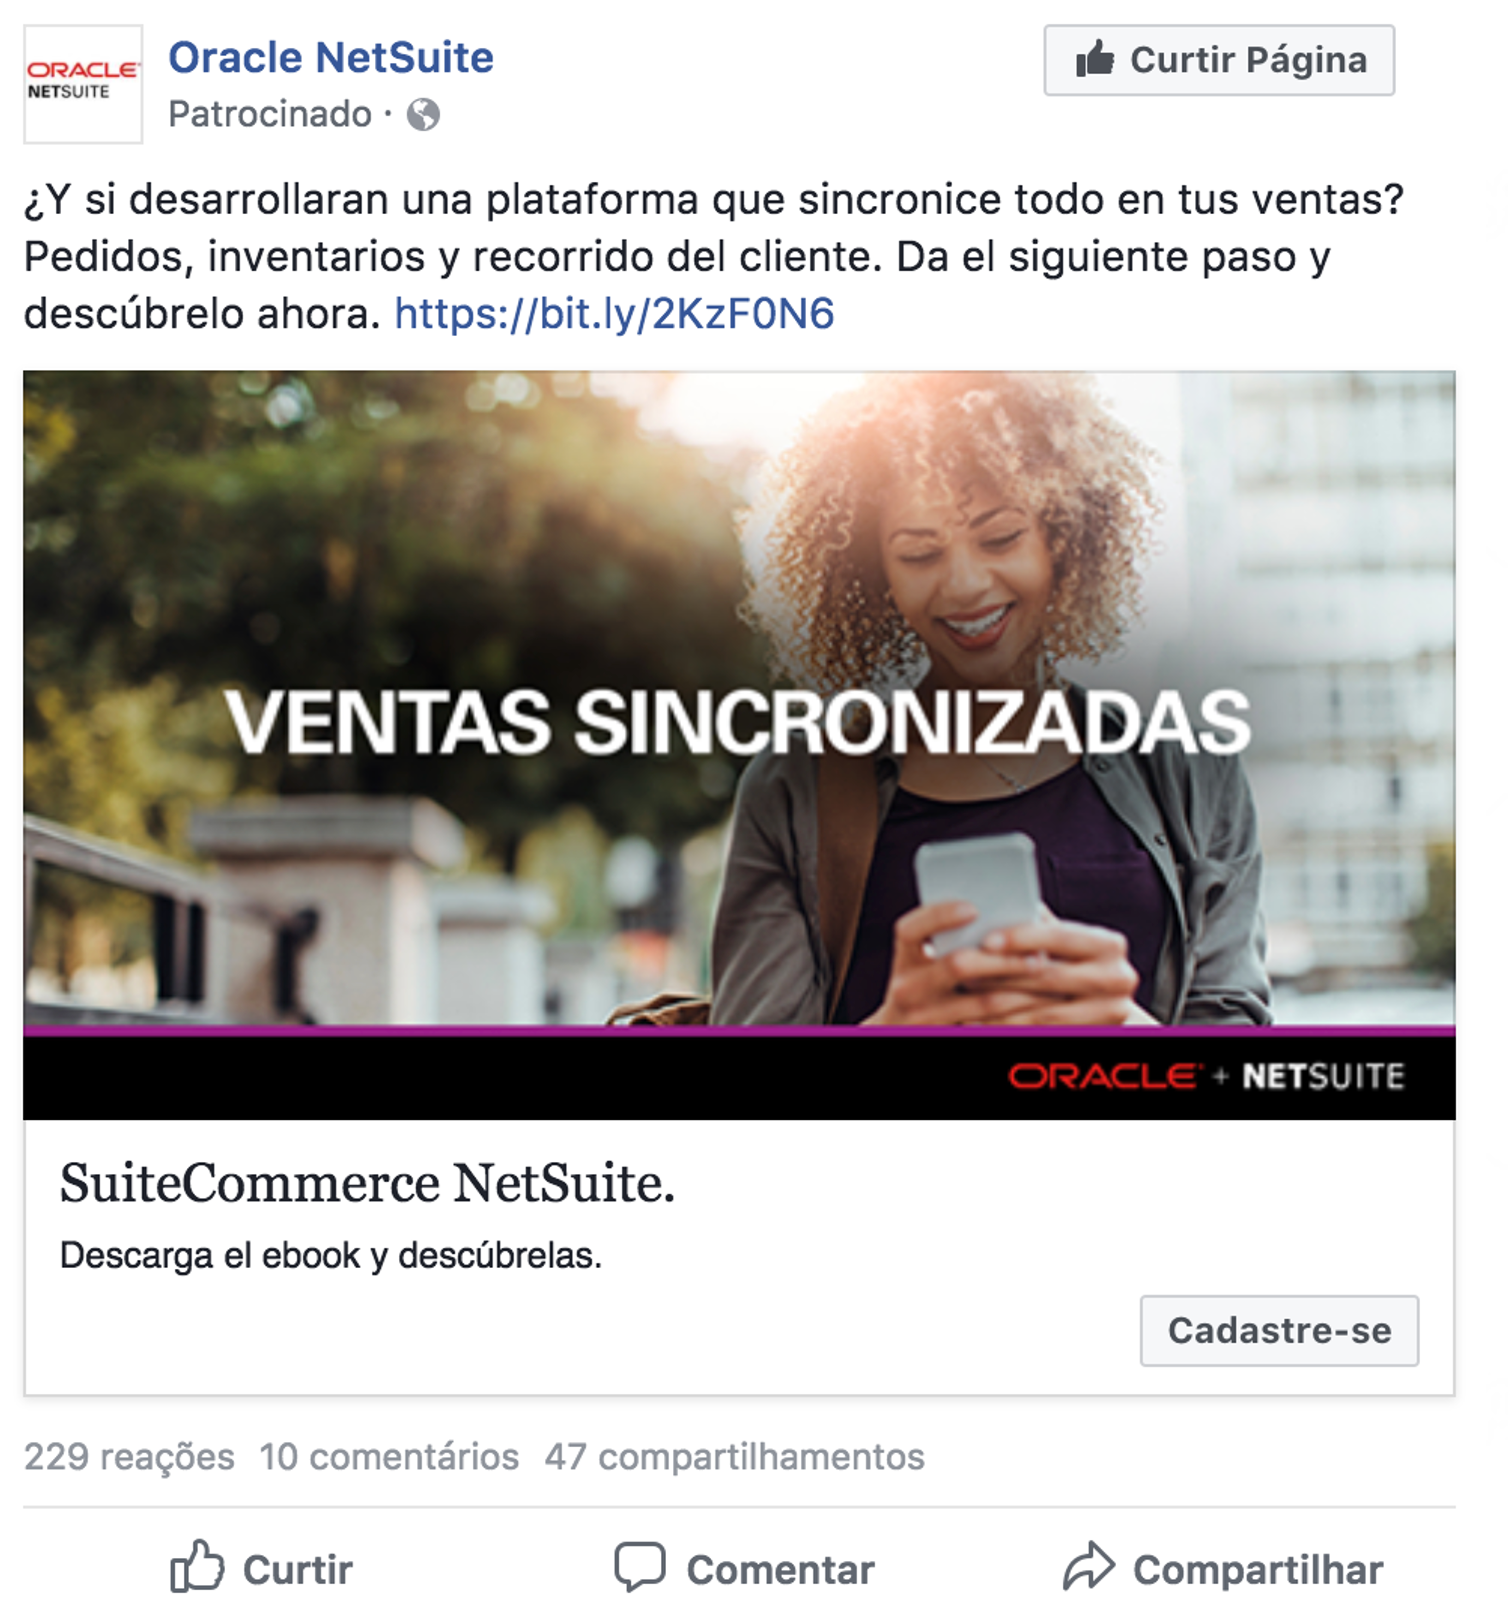Click the Curtir Página button
1508x1618 pixels.
[x=1219, y=60]
